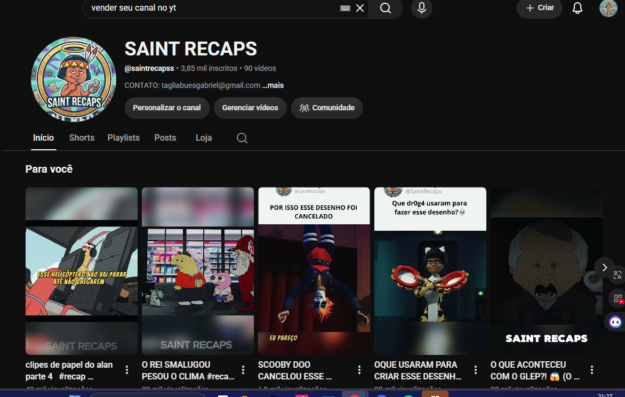625x397 pixels.
Task: Open options for 'O QUE ACONTECEU COM O GLEP' video
Action: click(x=592, y=370)
